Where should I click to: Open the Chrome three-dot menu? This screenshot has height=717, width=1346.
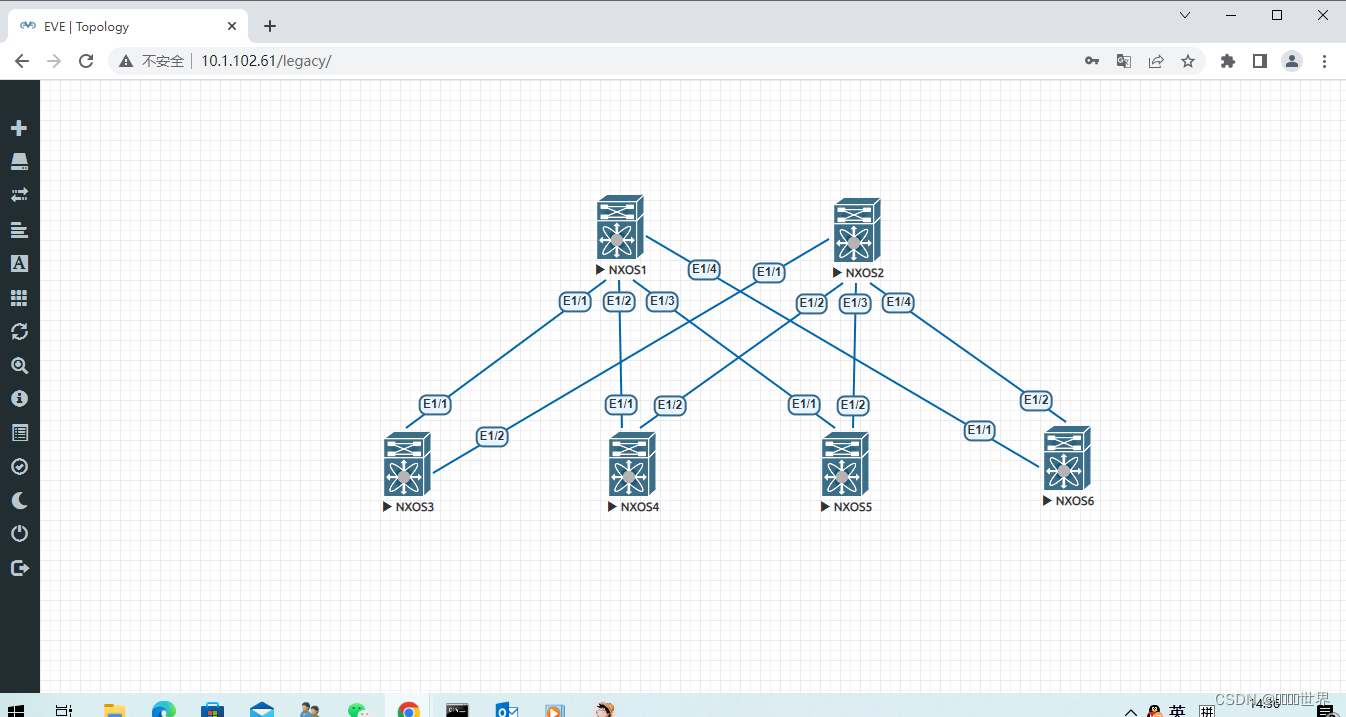click(1324, 61)
